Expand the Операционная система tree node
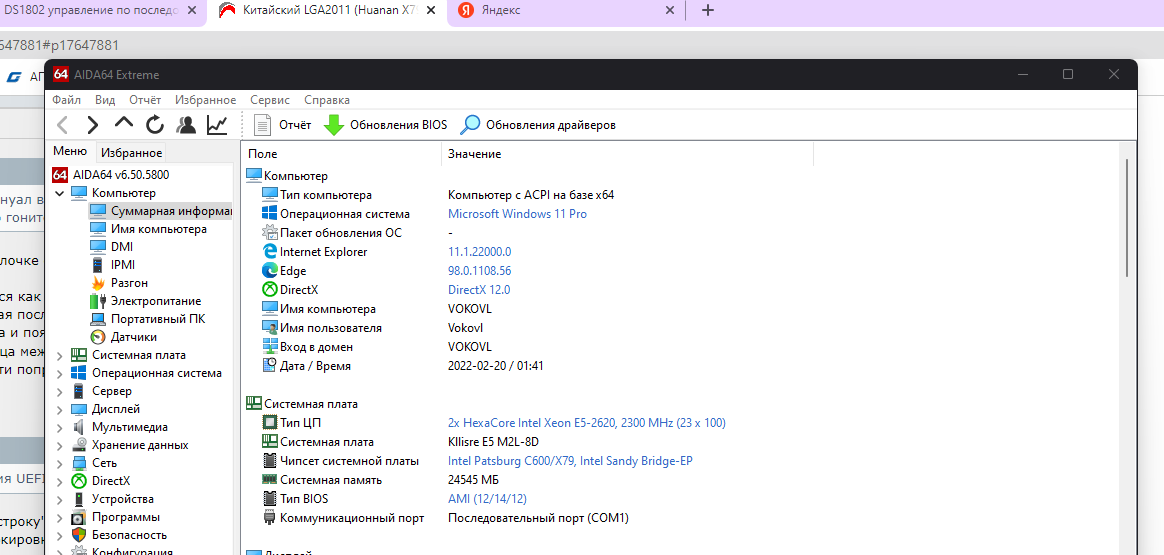The height and width of the screenshot is (555, 1164). [60, 373]
